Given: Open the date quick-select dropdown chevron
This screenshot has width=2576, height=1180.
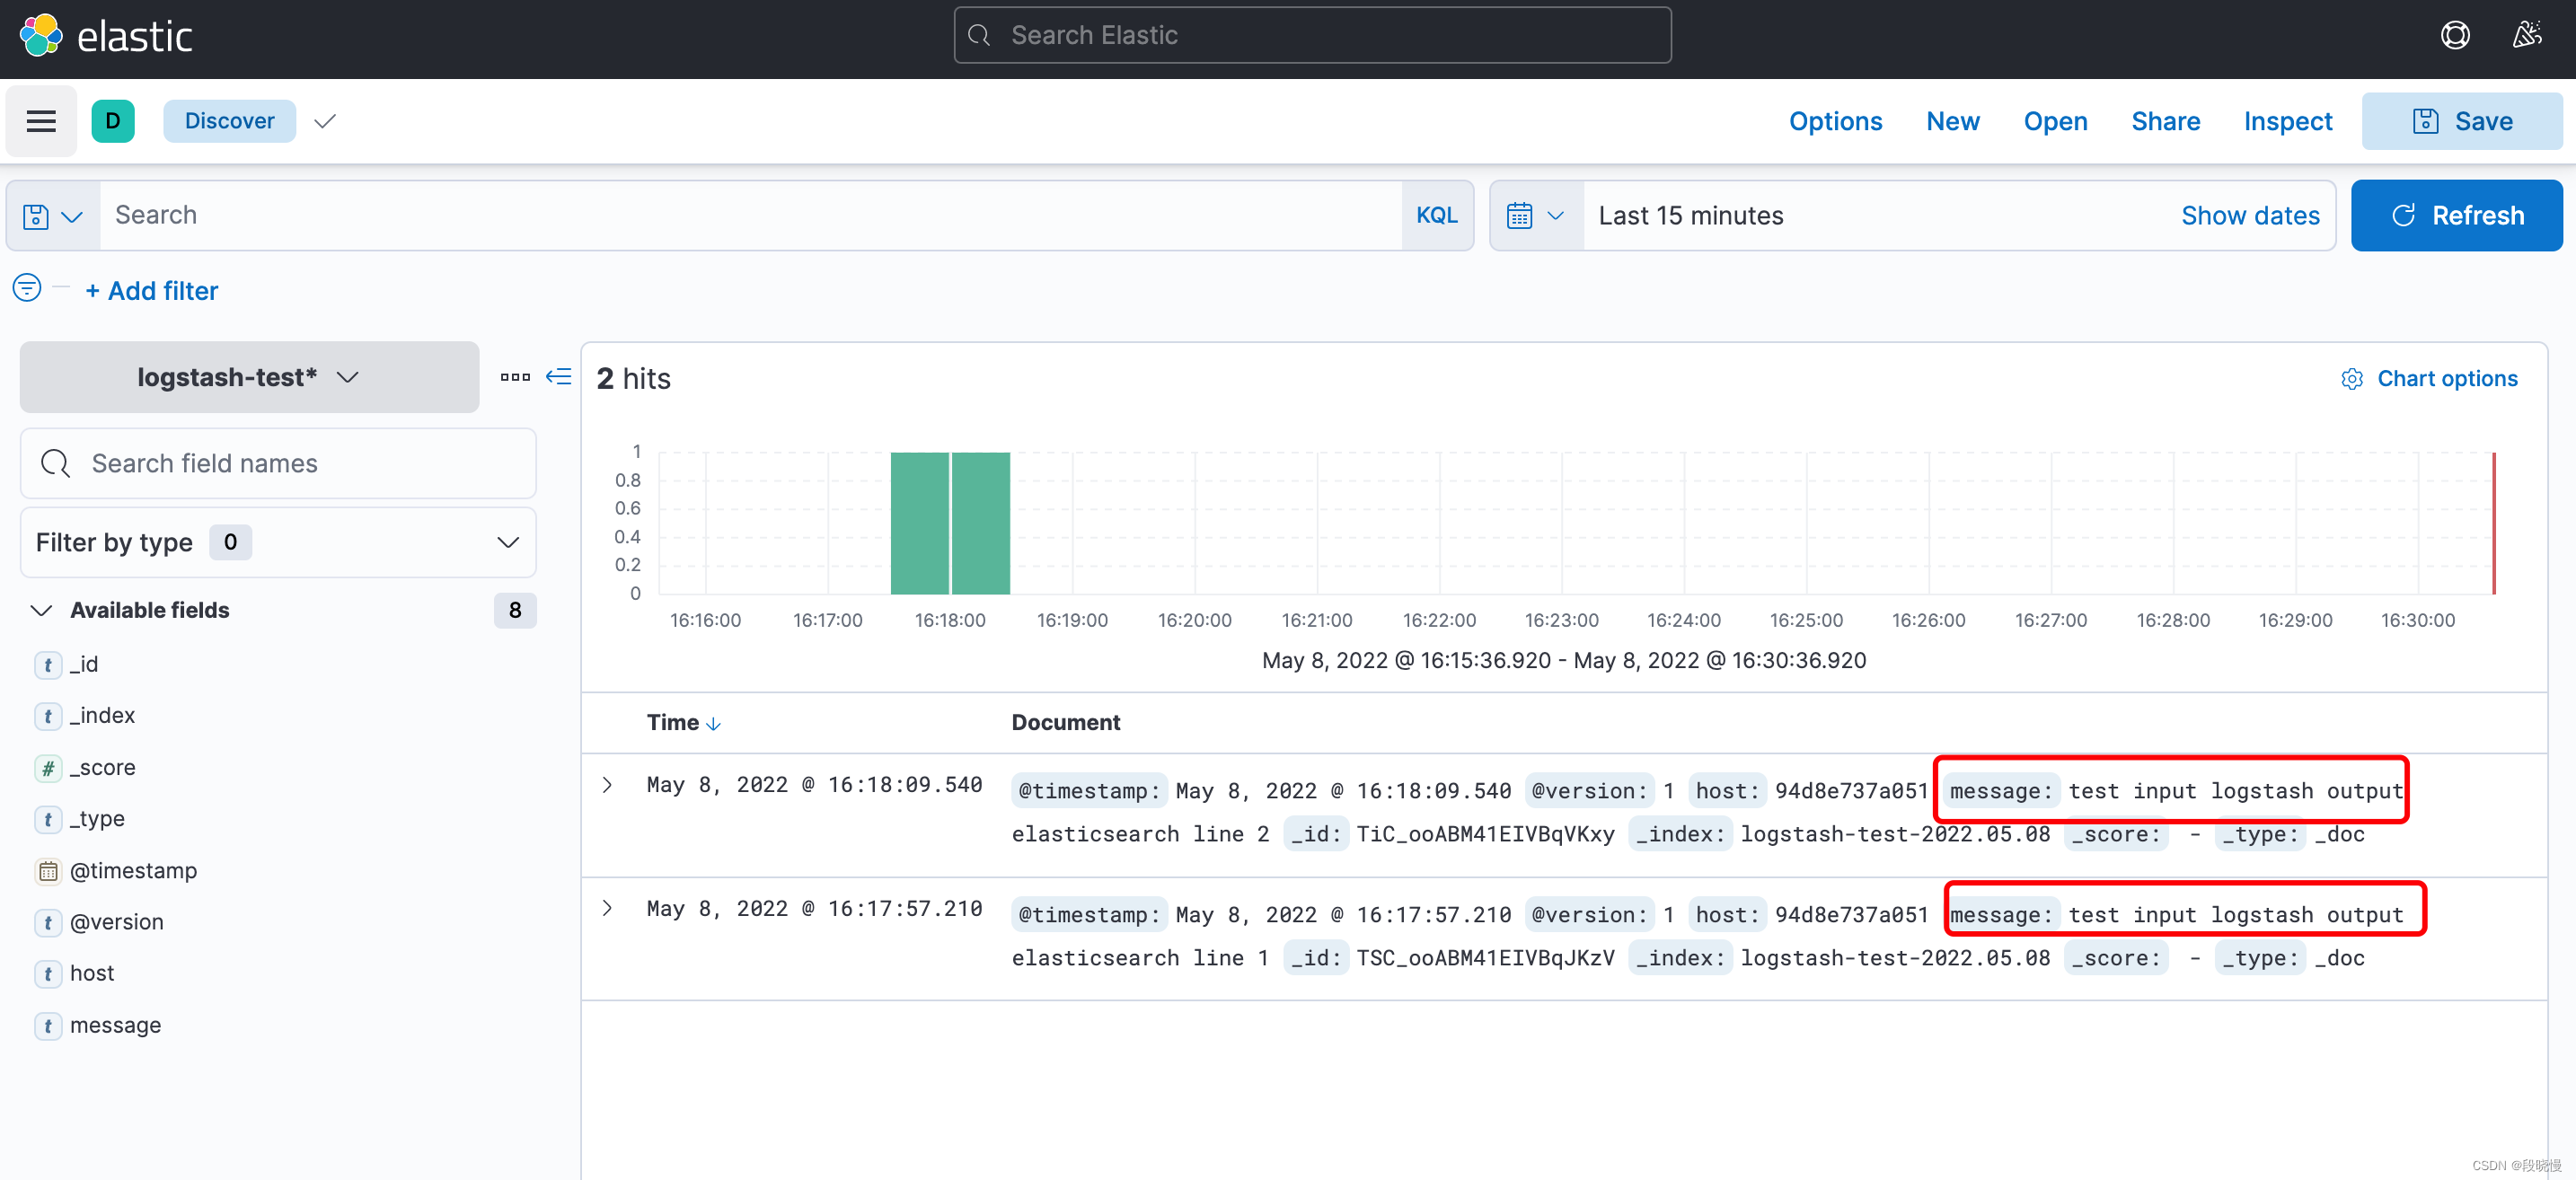Looking at the screenshot, I should (1555, 216).
